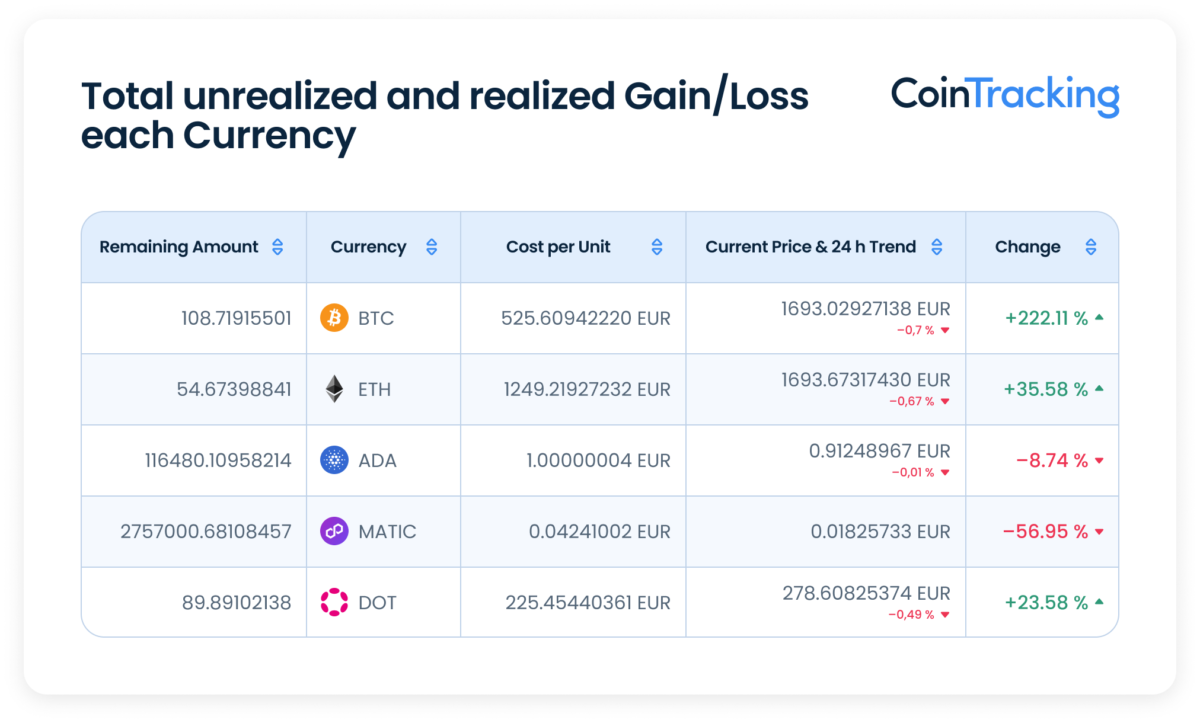Toggle sort order on Change column
The image size is (1200, 723).
pos(1092,246)
